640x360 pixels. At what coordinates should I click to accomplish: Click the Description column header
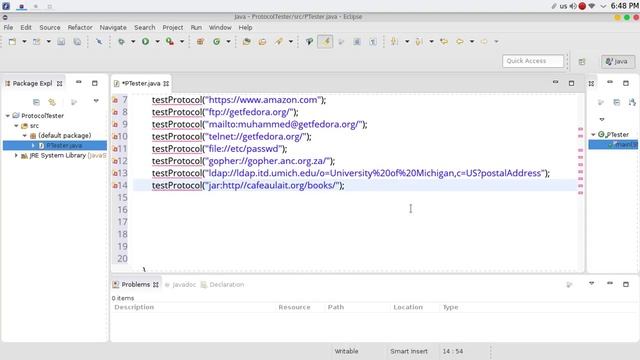point(134,307)
